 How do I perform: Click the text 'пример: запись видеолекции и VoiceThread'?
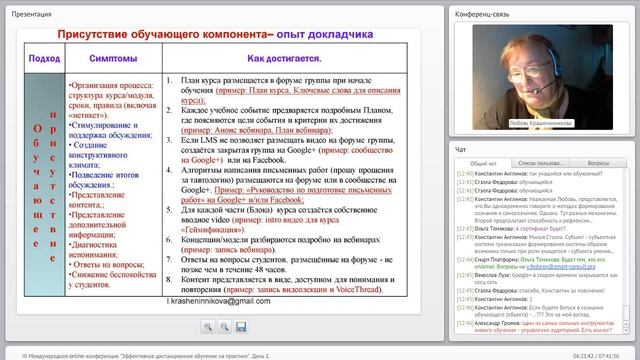(x=302, y=290)
